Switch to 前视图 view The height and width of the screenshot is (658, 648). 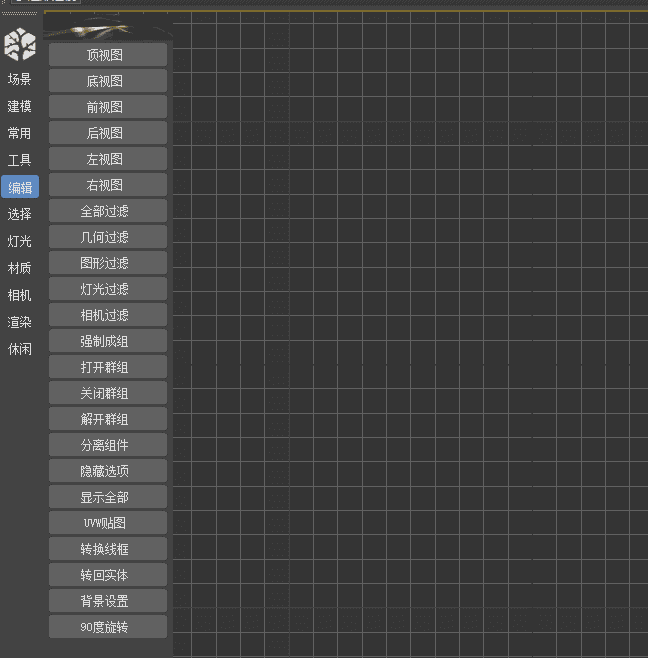(x=107, y=107)
